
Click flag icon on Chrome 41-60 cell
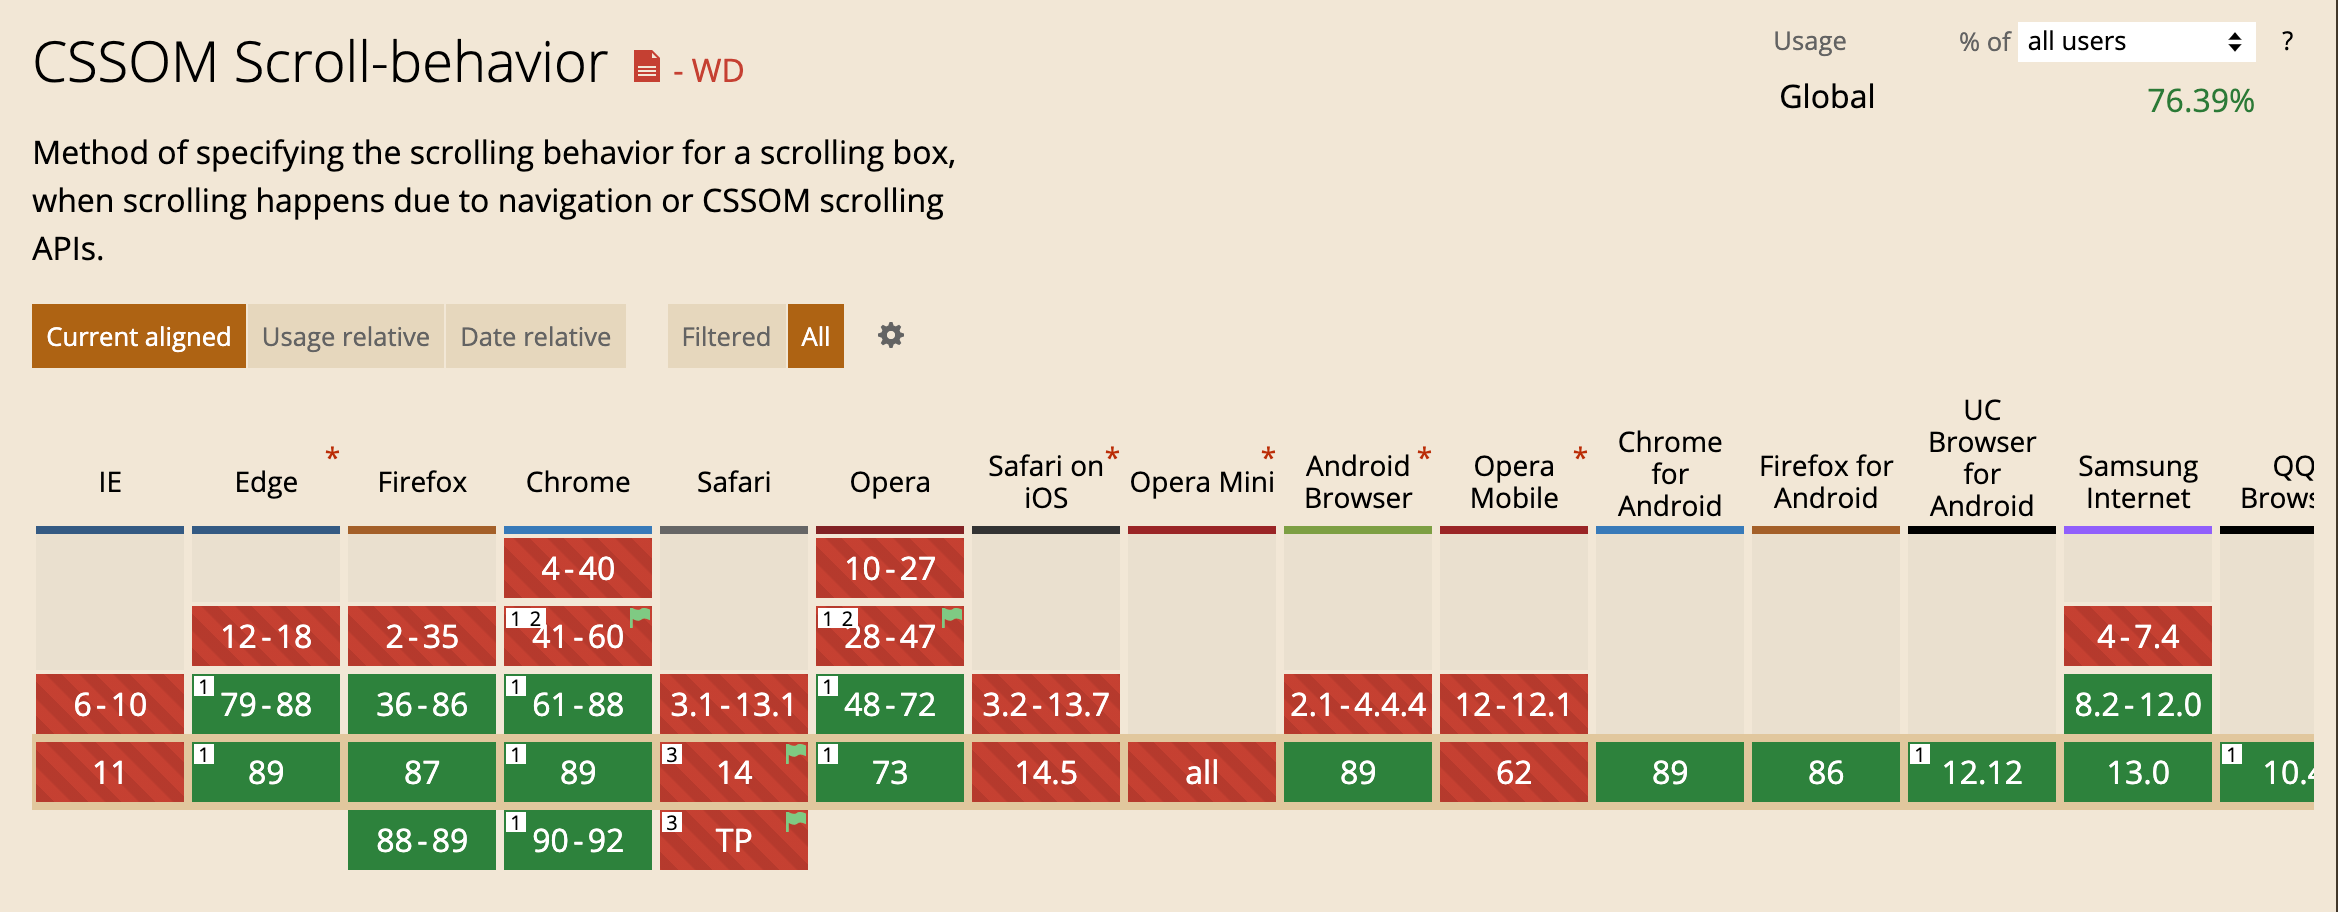tap(640, 616)
